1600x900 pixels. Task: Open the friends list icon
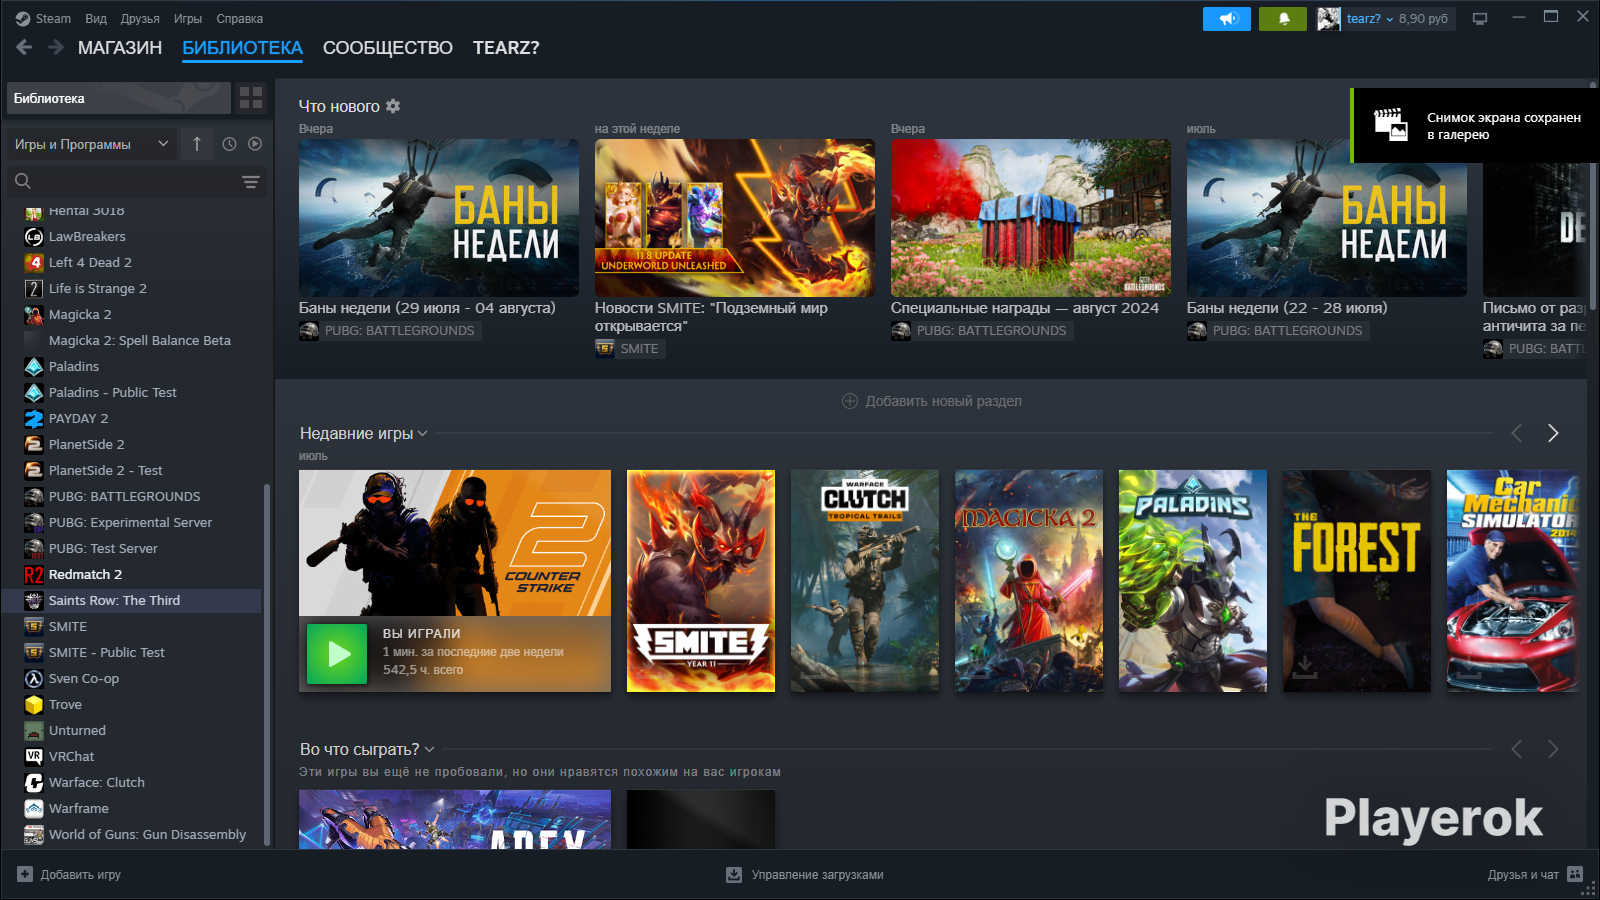pos(1575,874)
